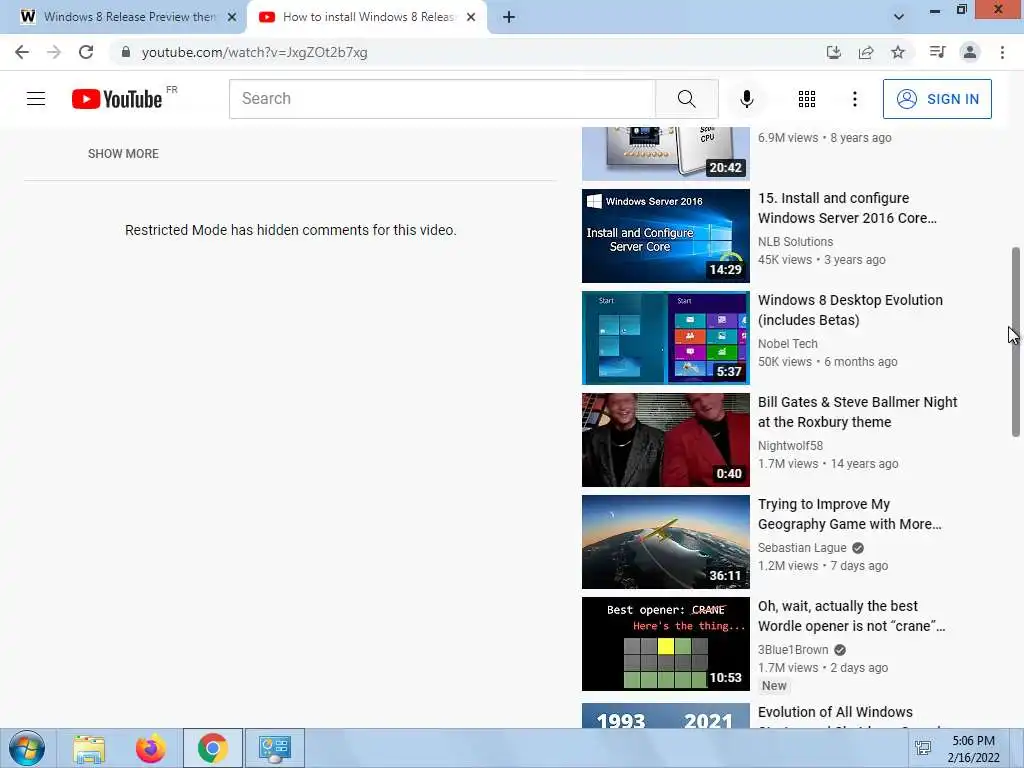Open YouTube hamburger guide menu

tap(36, 99)
